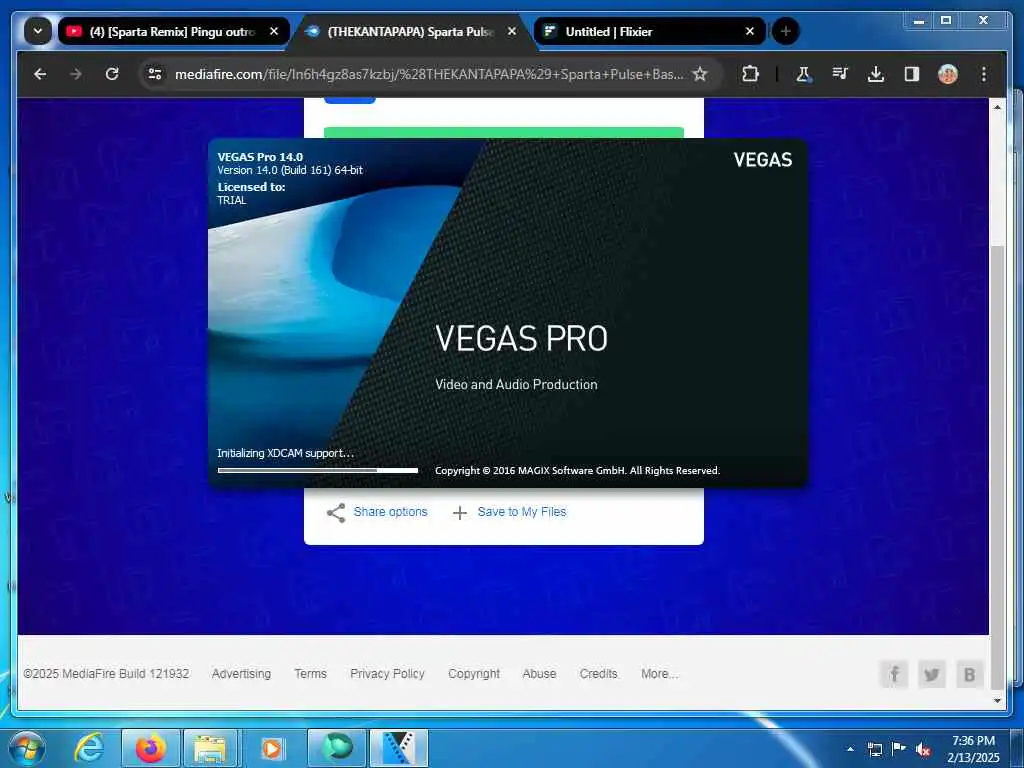1024x768 pixels.
Task: Open the network tray icon
Action: [875, 750]
